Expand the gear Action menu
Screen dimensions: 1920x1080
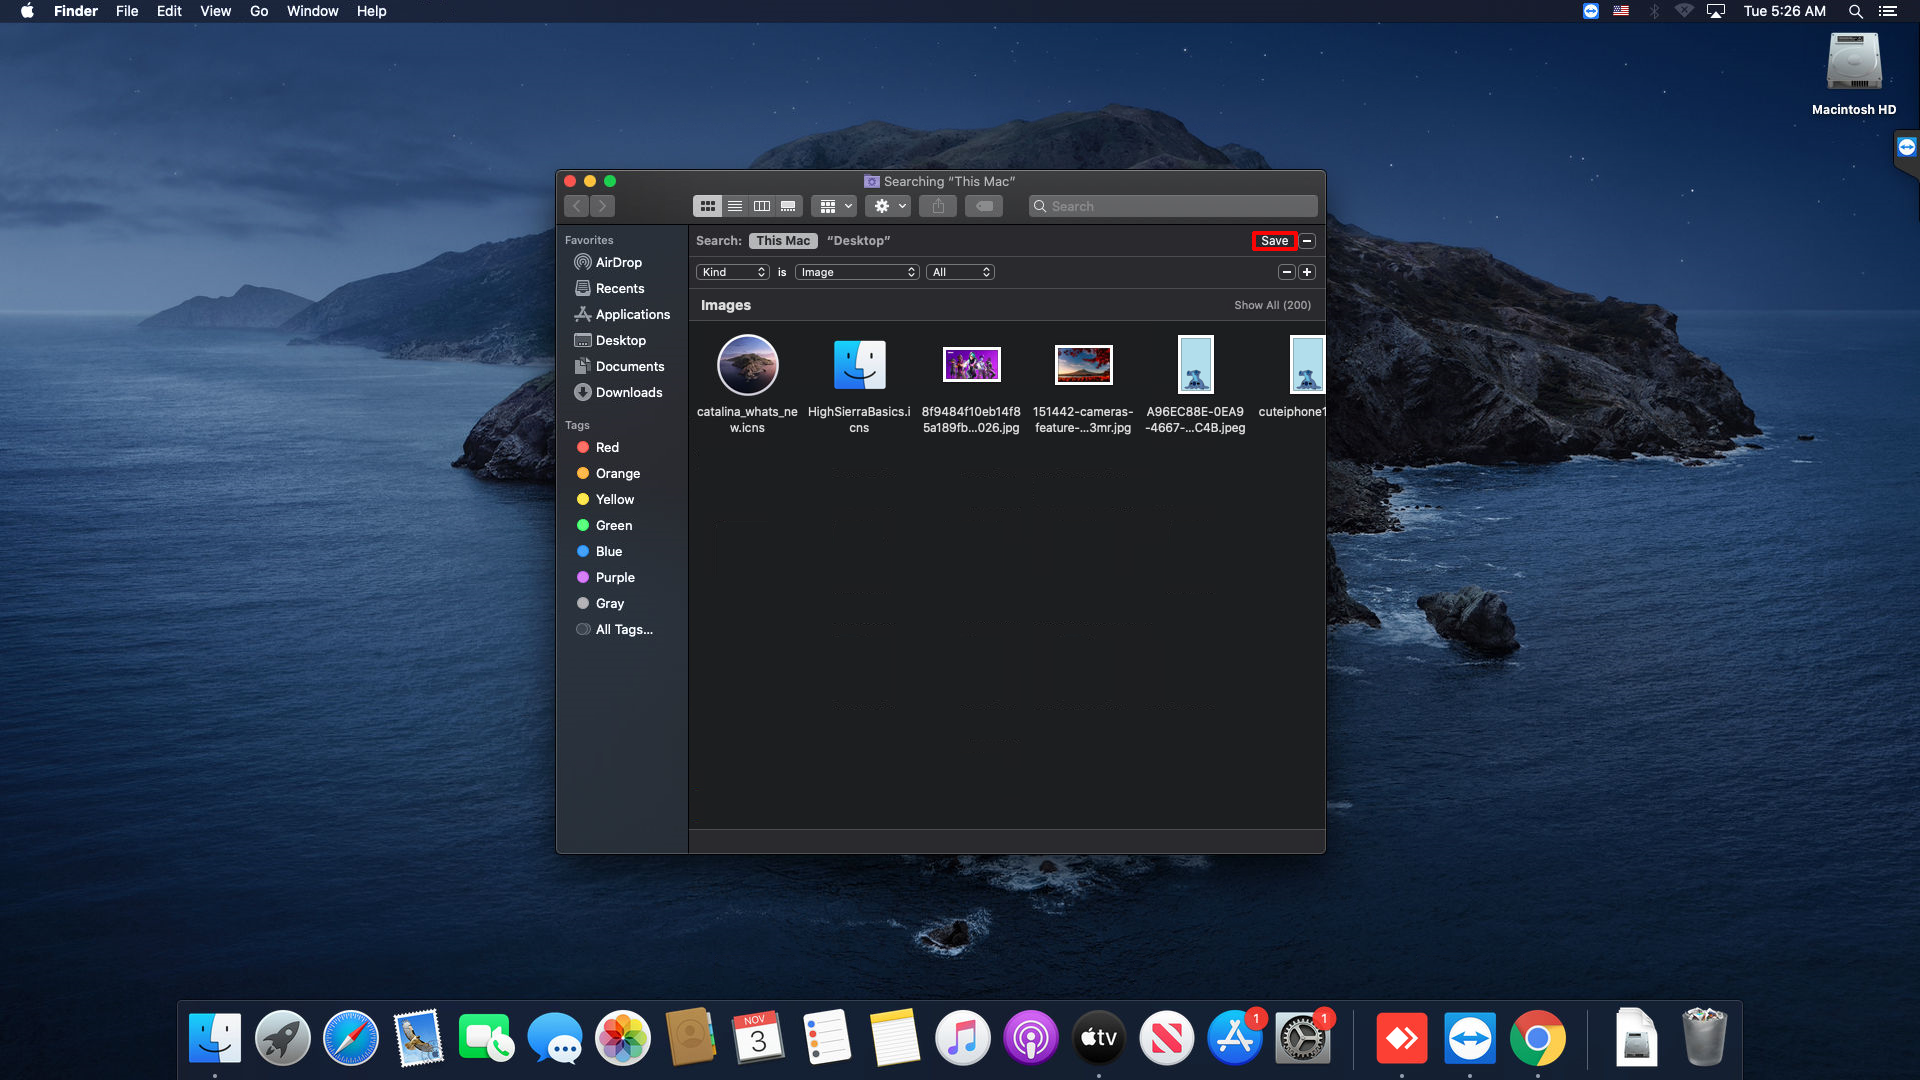point(888,206)
